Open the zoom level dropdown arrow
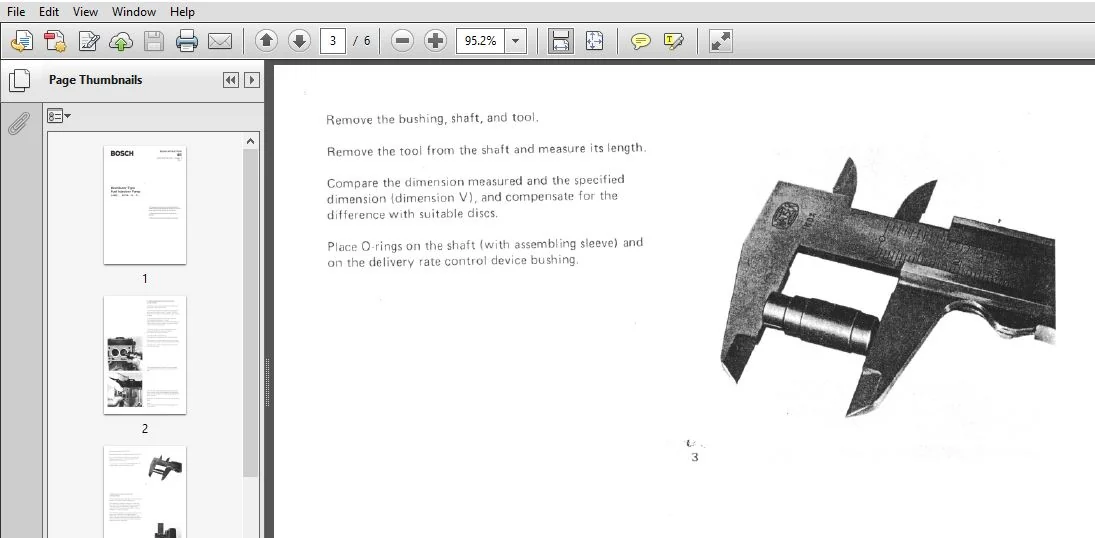Viewport: 1095px width, 538px height. [x=515, y=41]
